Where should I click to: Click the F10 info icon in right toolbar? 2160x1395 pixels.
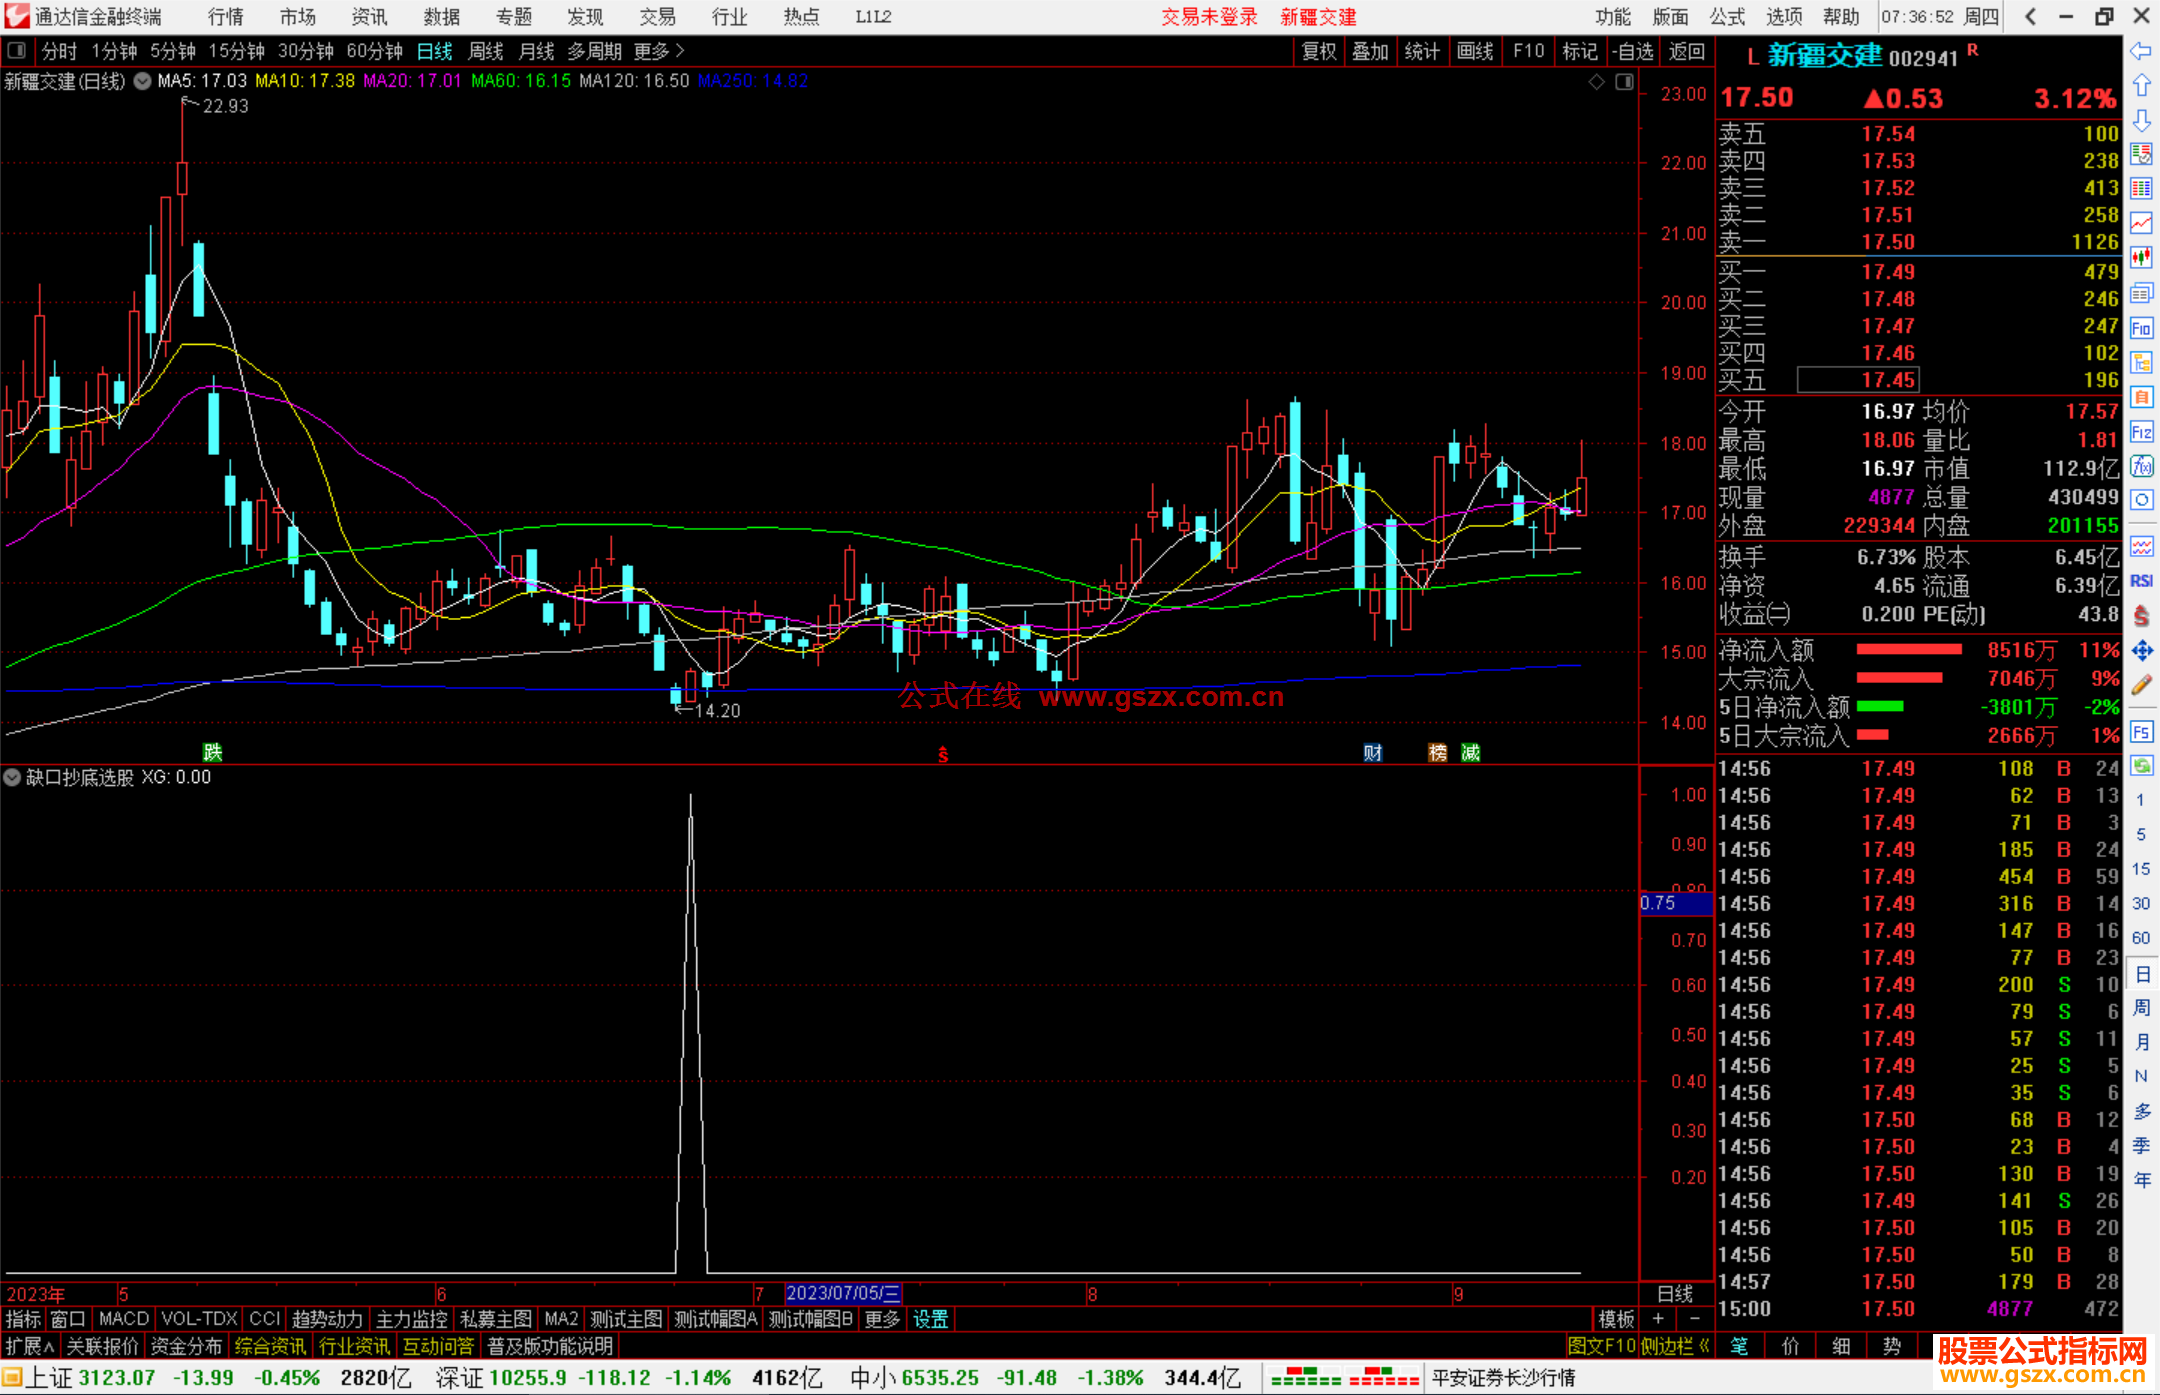2141,329
